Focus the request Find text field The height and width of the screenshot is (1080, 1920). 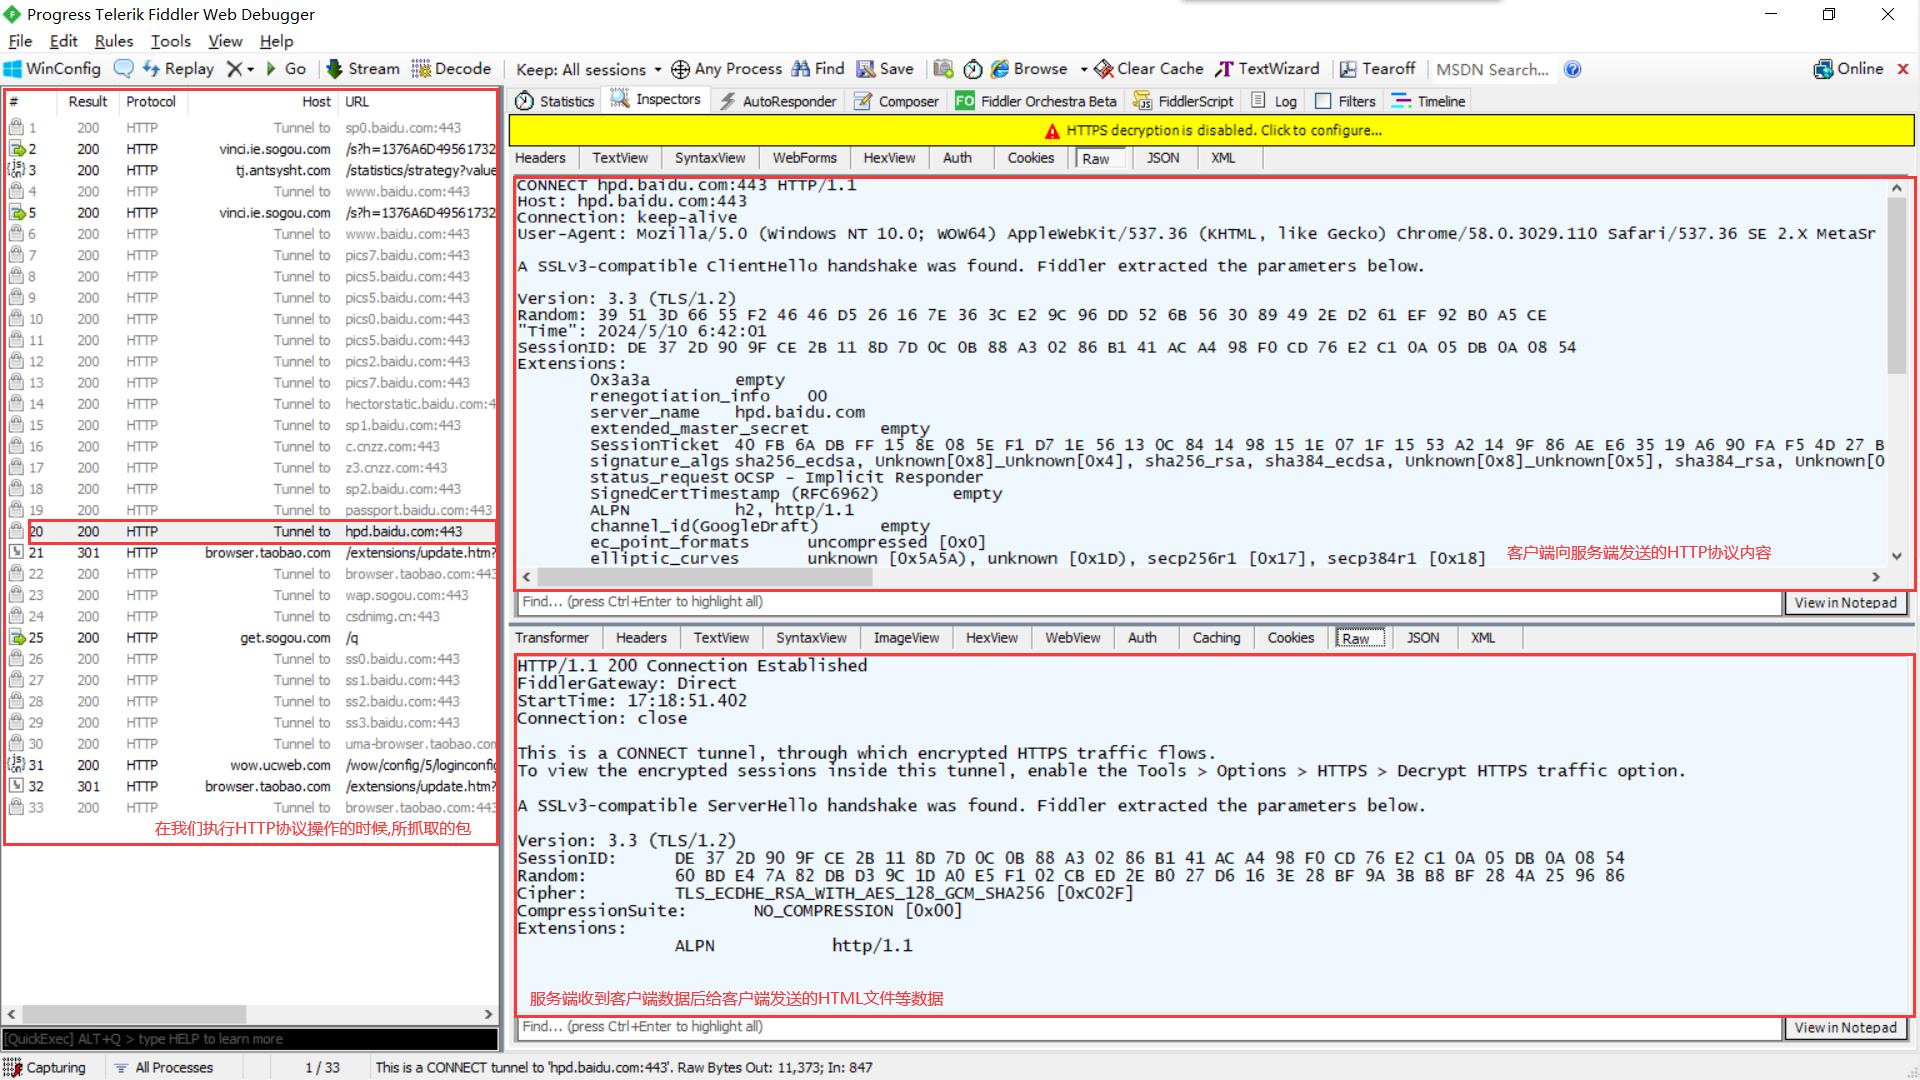tap(1149, 602)
